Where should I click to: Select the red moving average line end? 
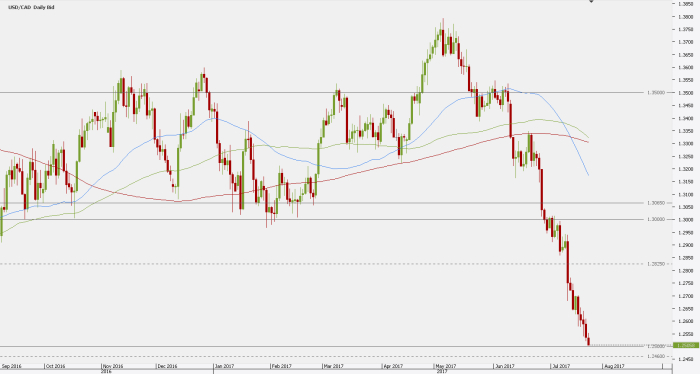pos(588,142)
